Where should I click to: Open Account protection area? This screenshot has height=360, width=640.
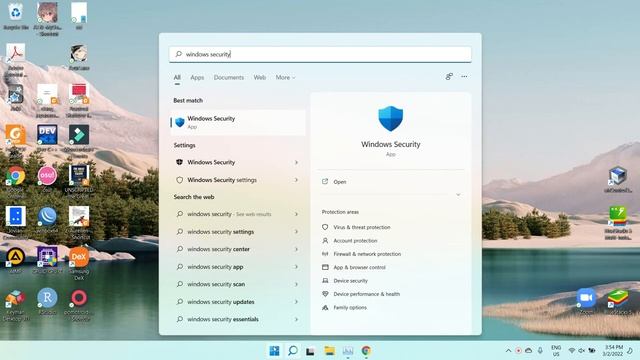pos(355,241)
